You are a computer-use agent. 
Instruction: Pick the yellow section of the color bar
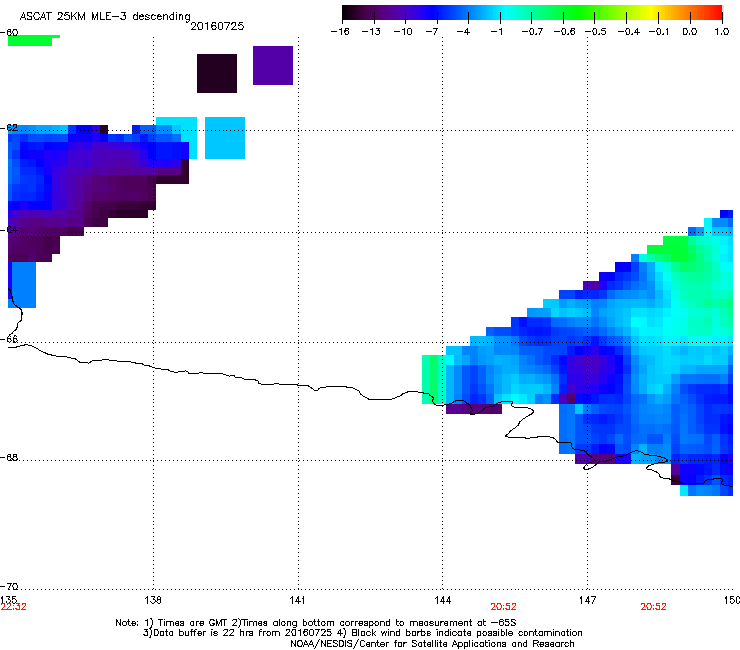tap(654, 13)
